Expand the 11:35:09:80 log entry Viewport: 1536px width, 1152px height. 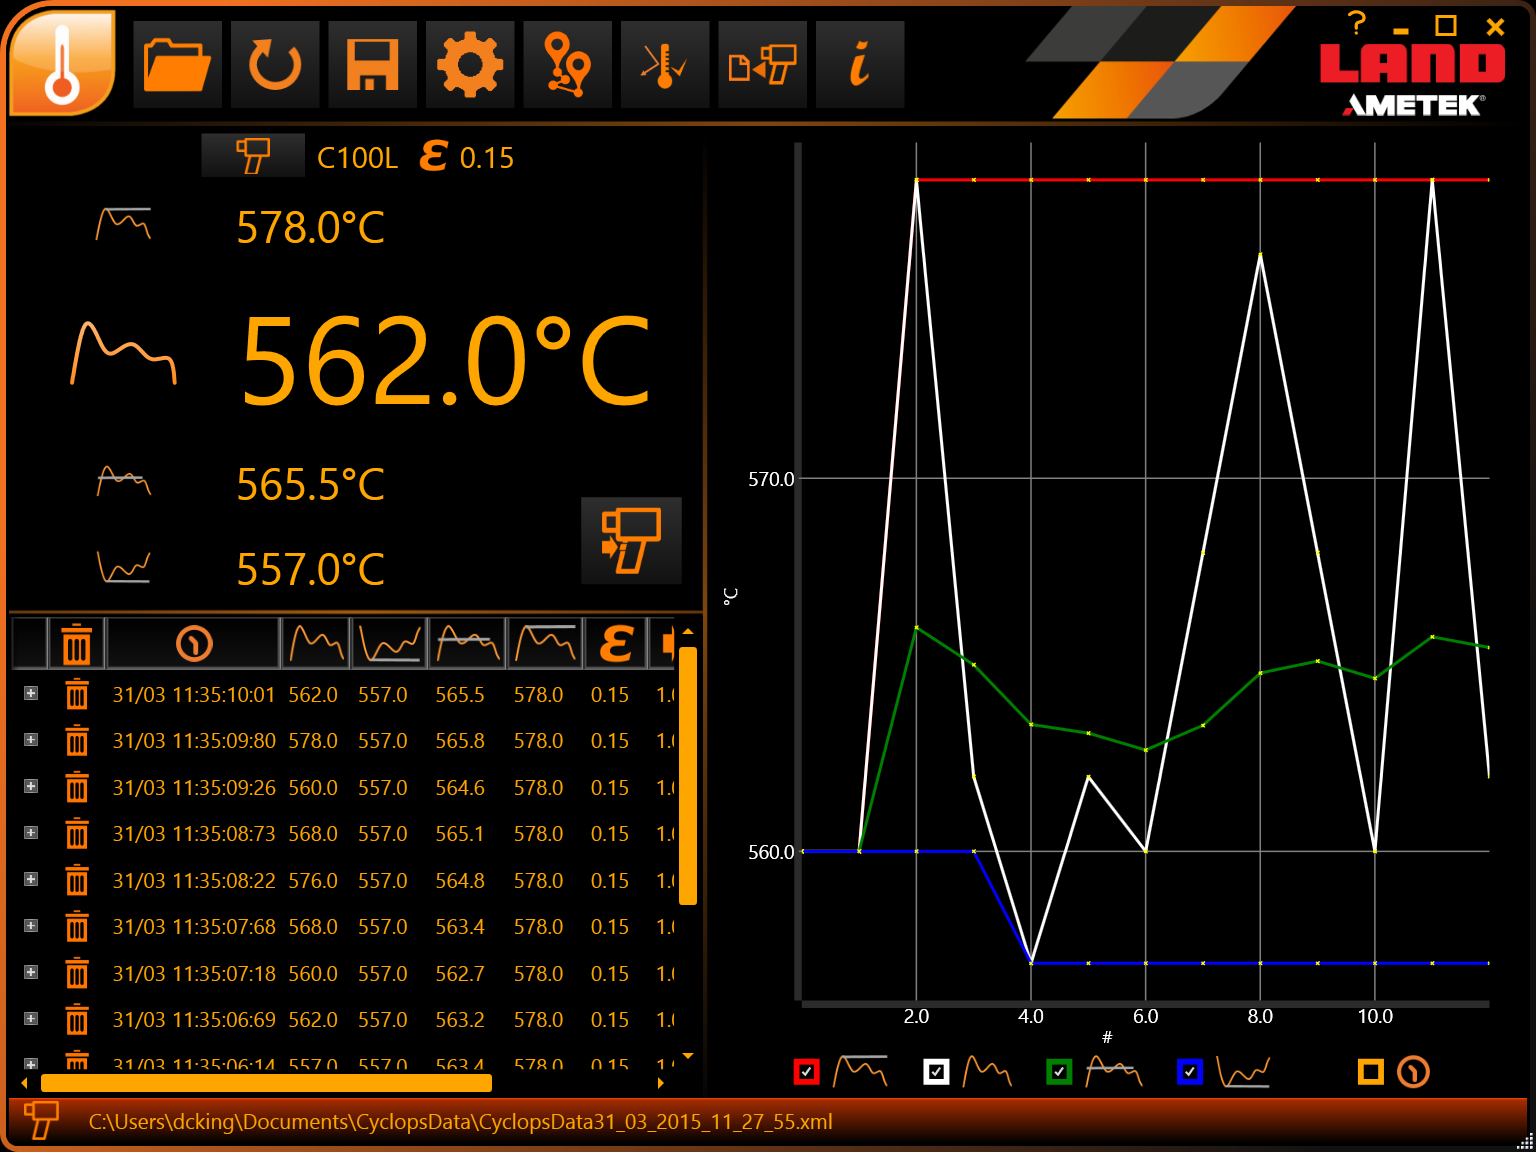point(29,741)
